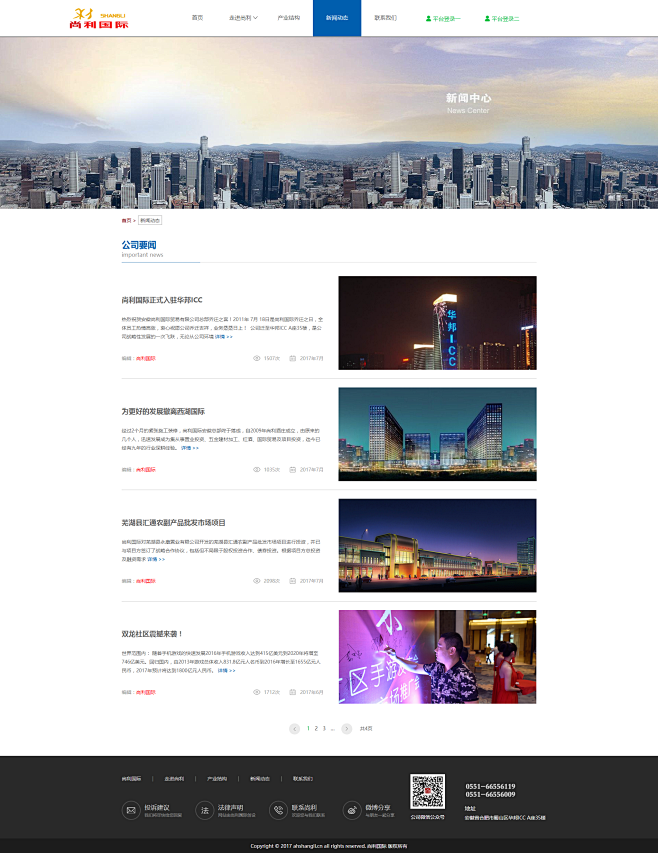Screen dimensions: 658x853
Task: Click the QR code in the footer
Action: coord(427,790)
